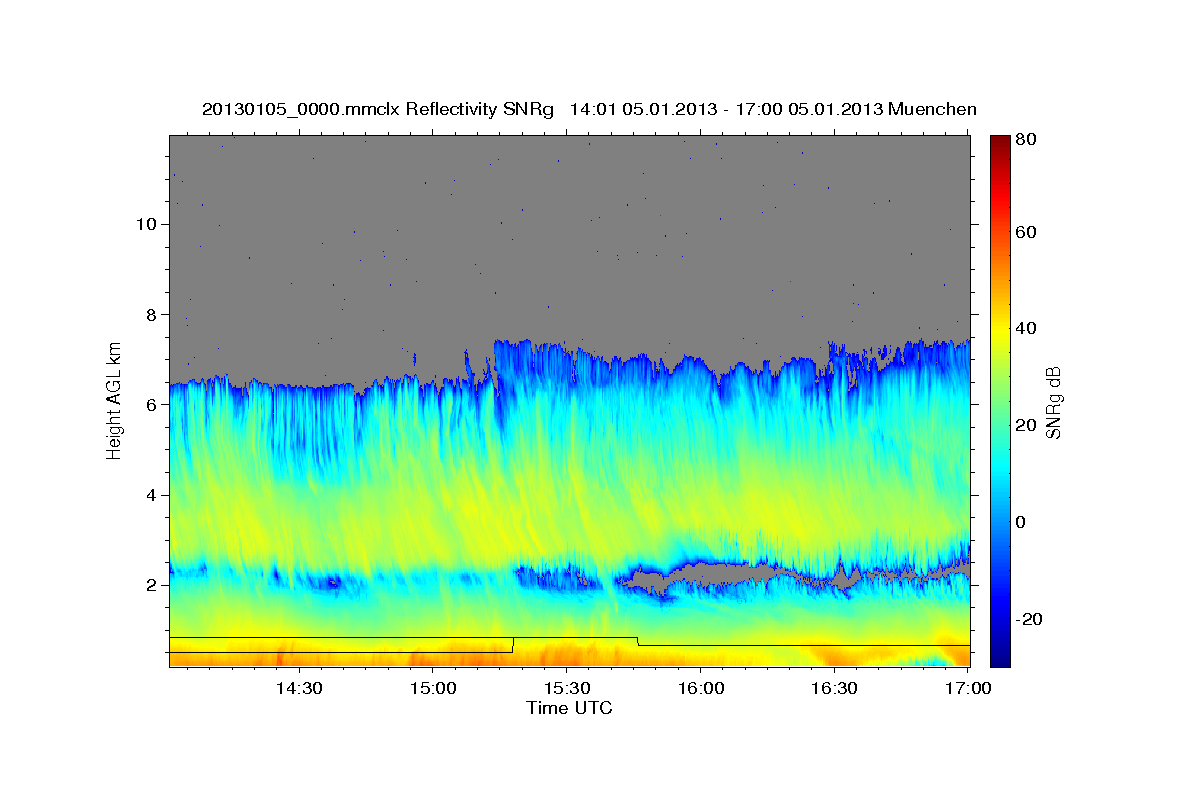Click the 15:30 time tick label

pos(566,689)
